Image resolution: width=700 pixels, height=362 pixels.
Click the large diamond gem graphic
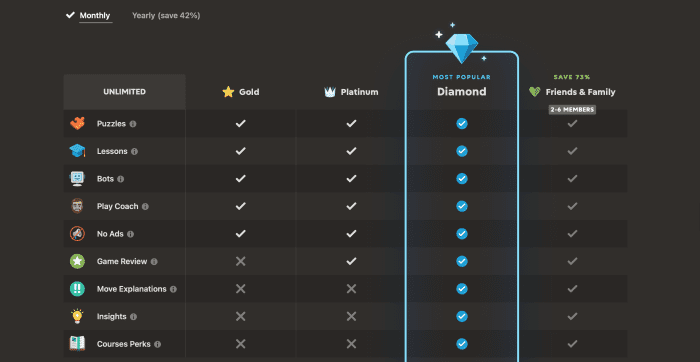tap(462, 48)
